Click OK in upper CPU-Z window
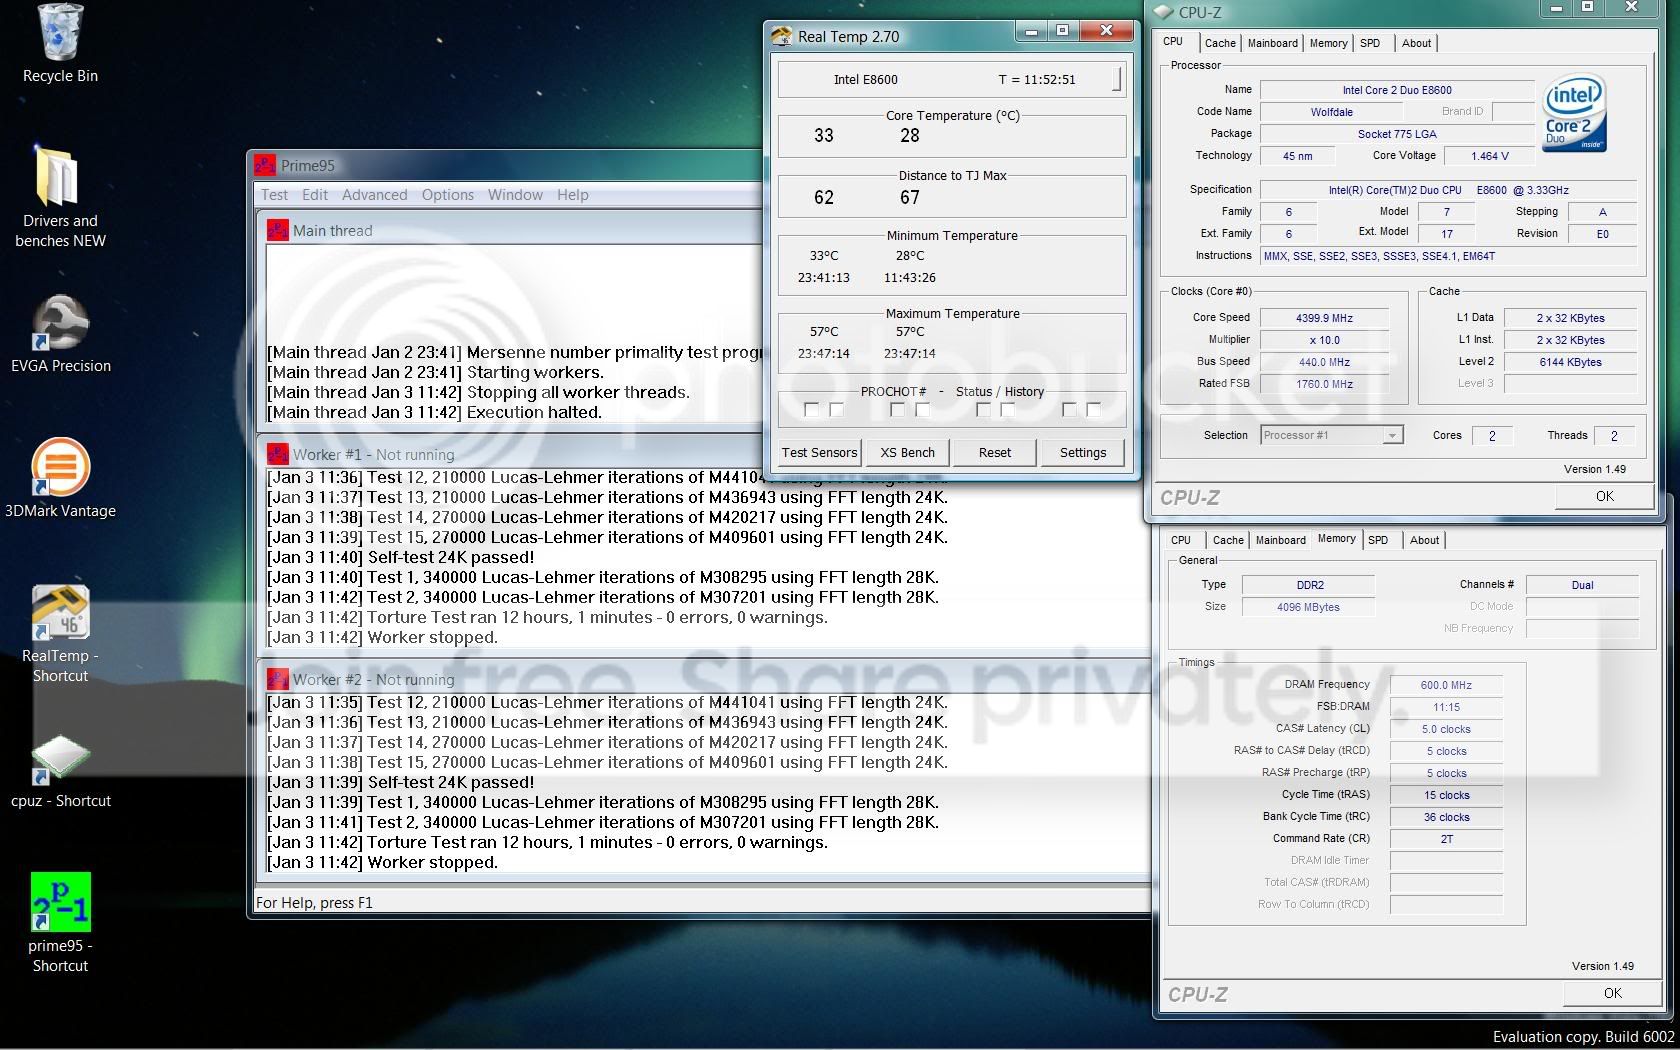Screen dimensions: 1680x1050 pos(1604,496)
